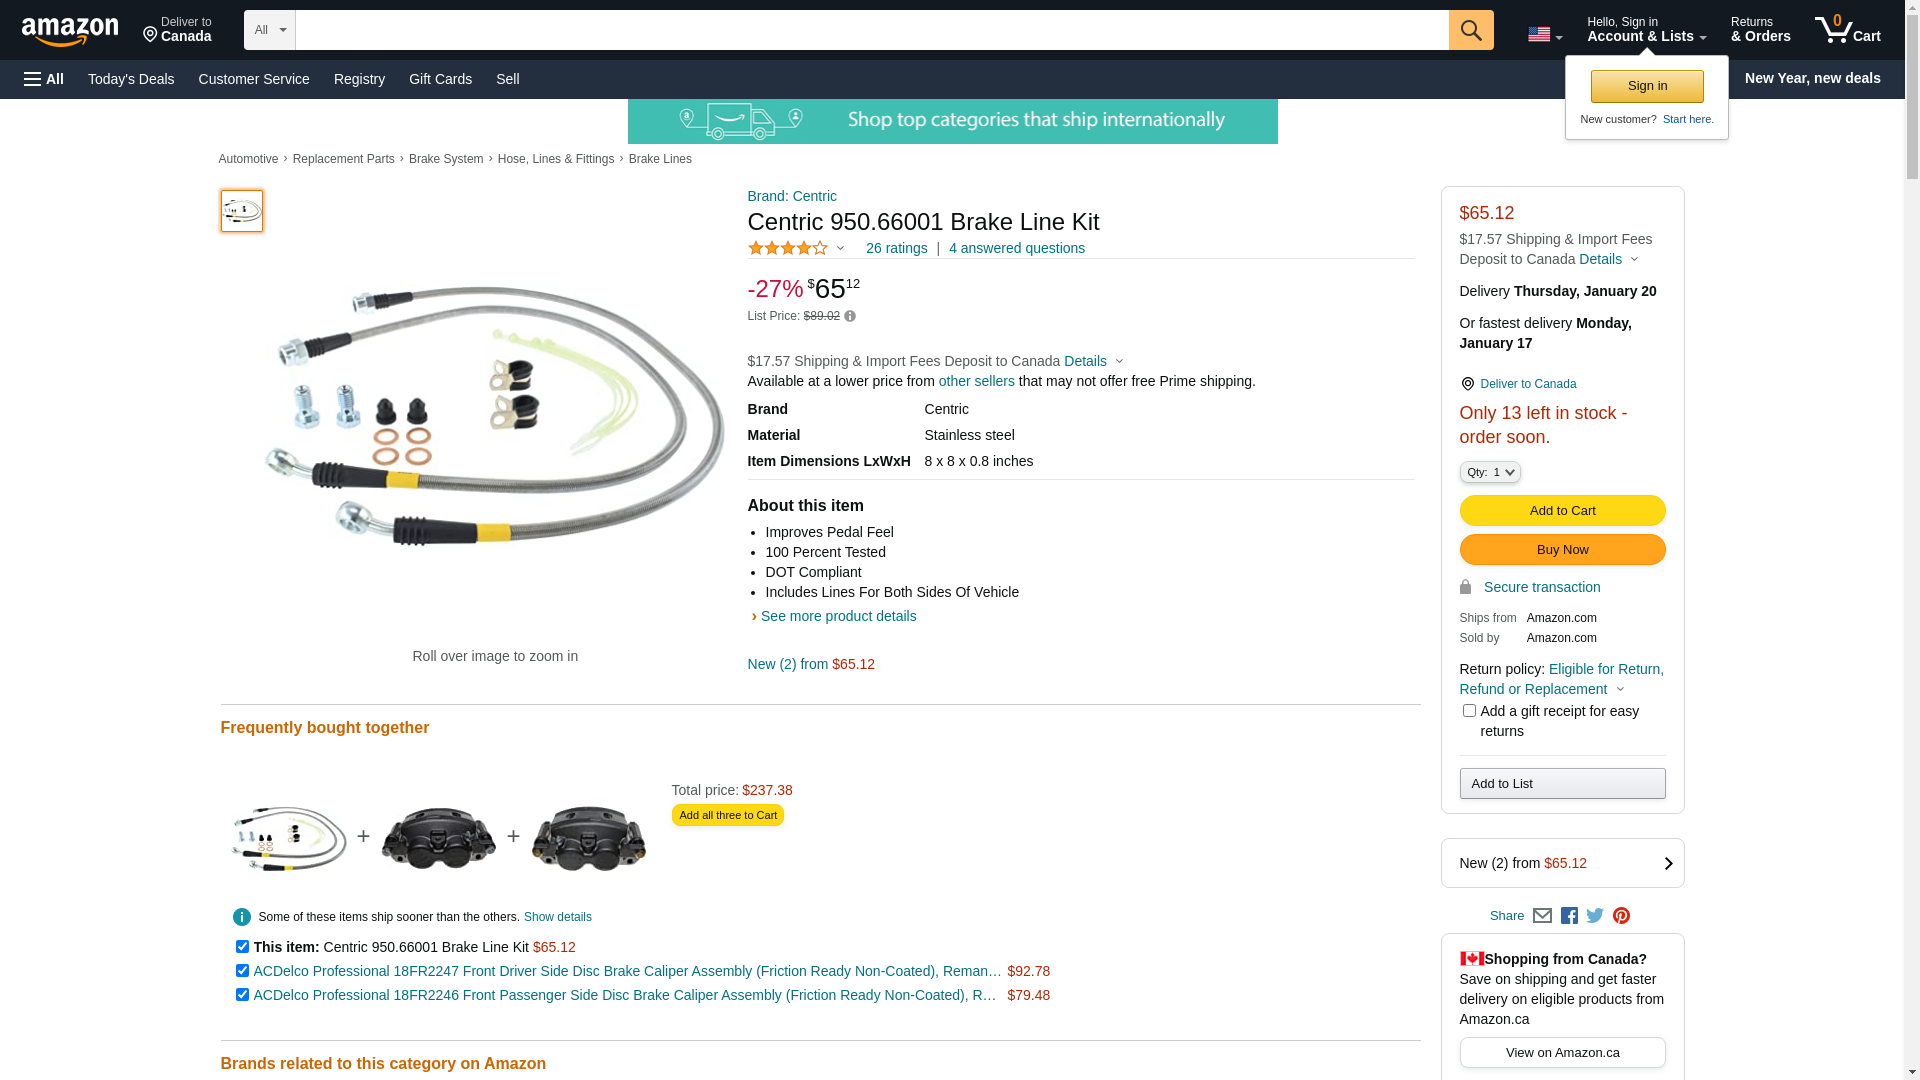Image resolution: width=1920 pixels, height=1080 pixels.
Task: Share product on Facebook icon
Action: click(x=1569, y=916)
